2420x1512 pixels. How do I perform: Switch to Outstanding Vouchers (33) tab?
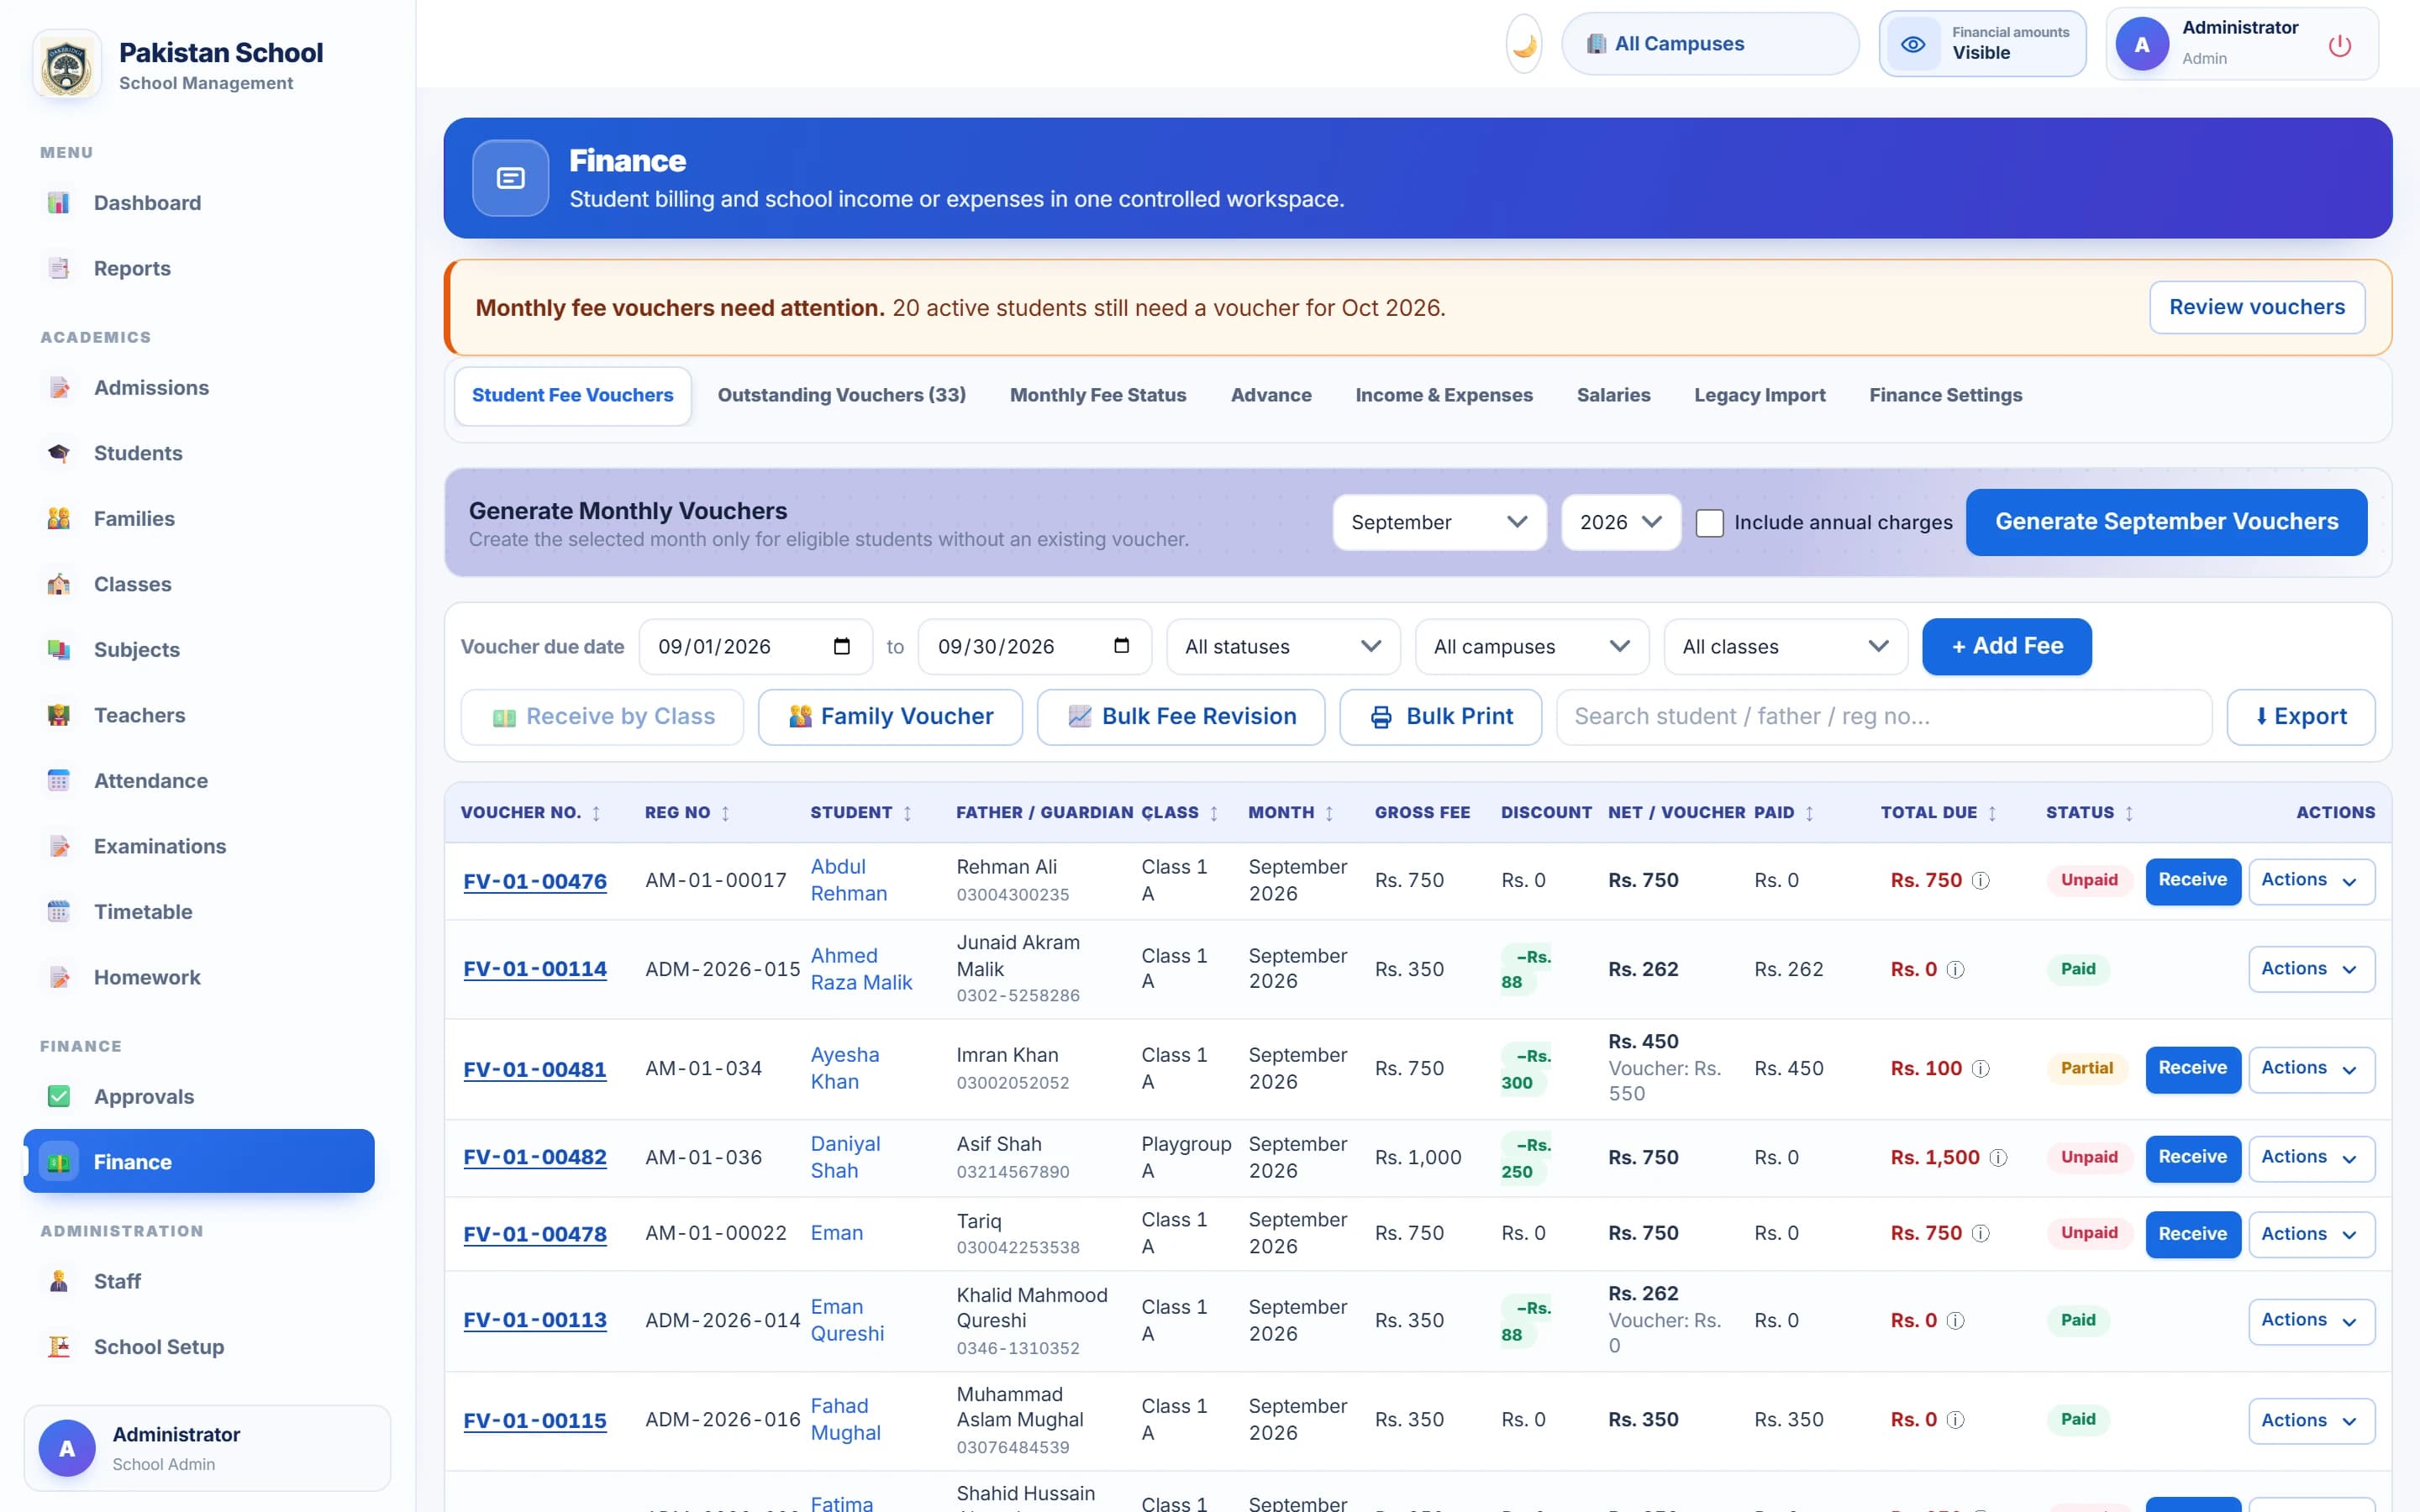841,395
